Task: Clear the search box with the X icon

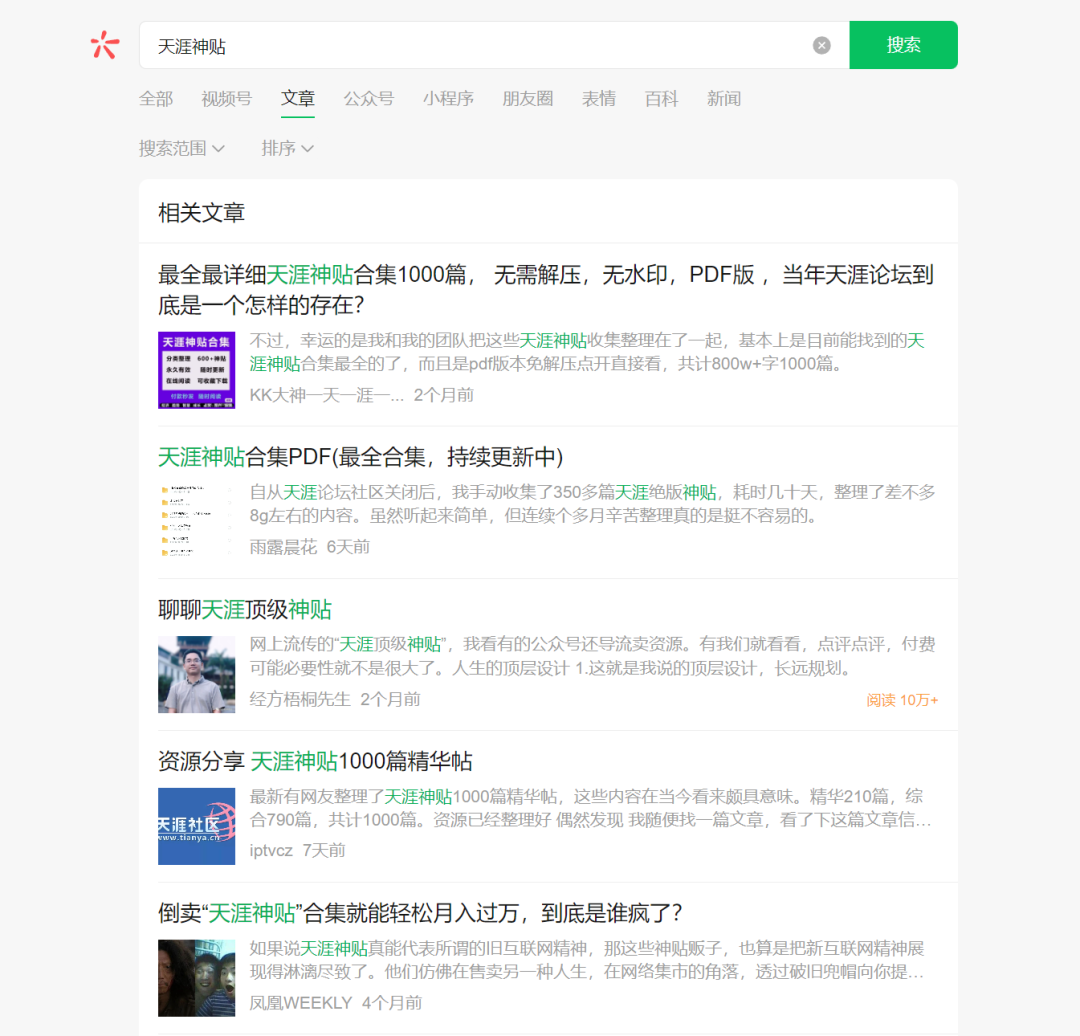Action: click(821, 45)
